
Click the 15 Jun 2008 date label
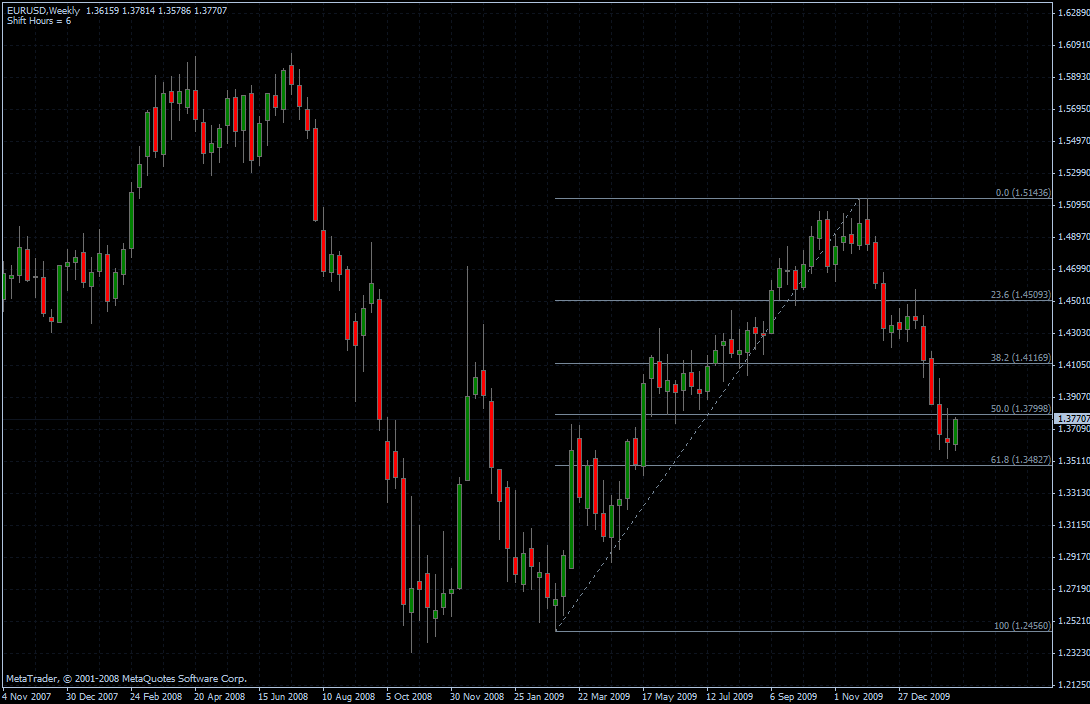[283, 696]
